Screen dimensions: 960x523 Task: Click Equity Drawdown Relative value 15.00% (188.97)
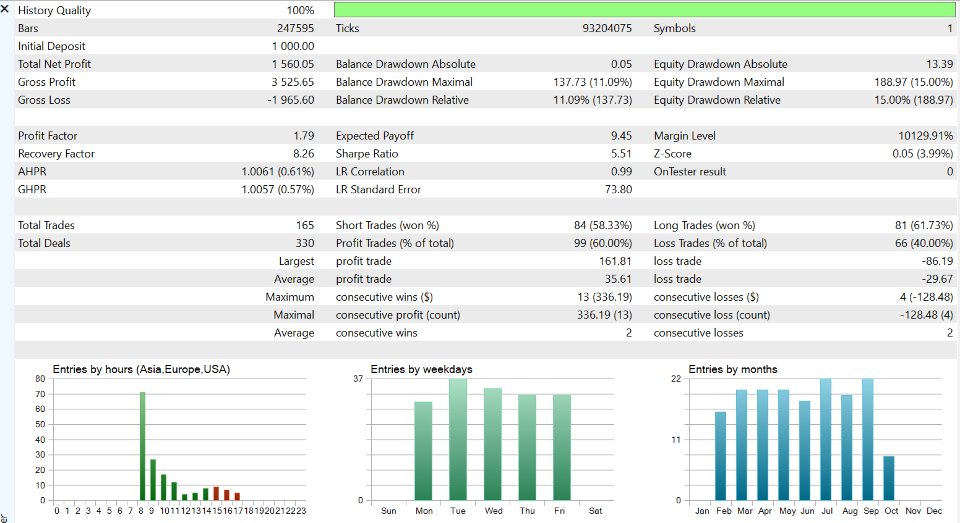tap(913, 100)
